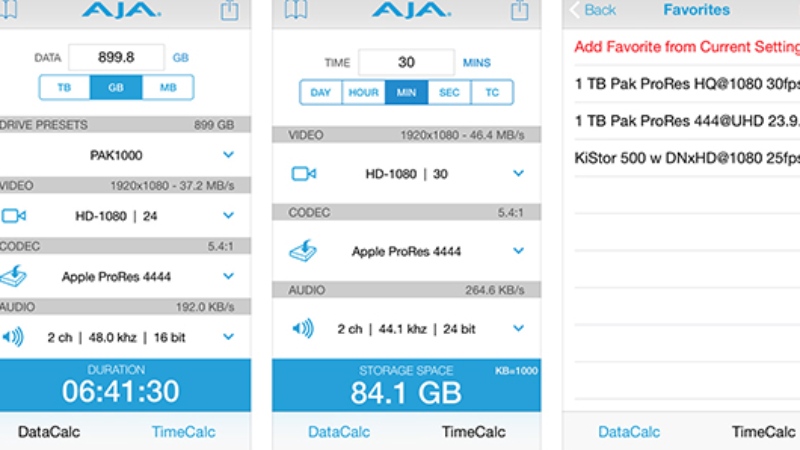Open the HD-1080 | 24 video format dropdown
800x450 pixels.
point(228,215)
